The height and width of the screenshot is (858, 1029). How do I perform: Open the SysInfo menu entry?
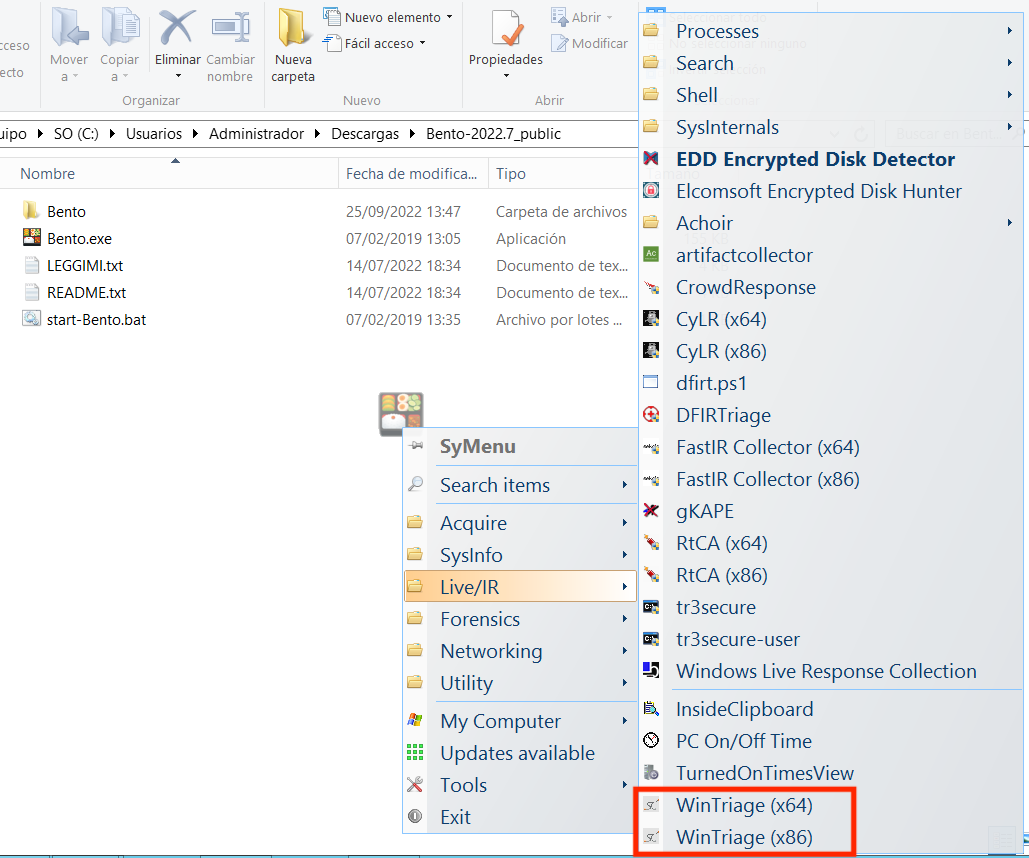tap(520, 555)
